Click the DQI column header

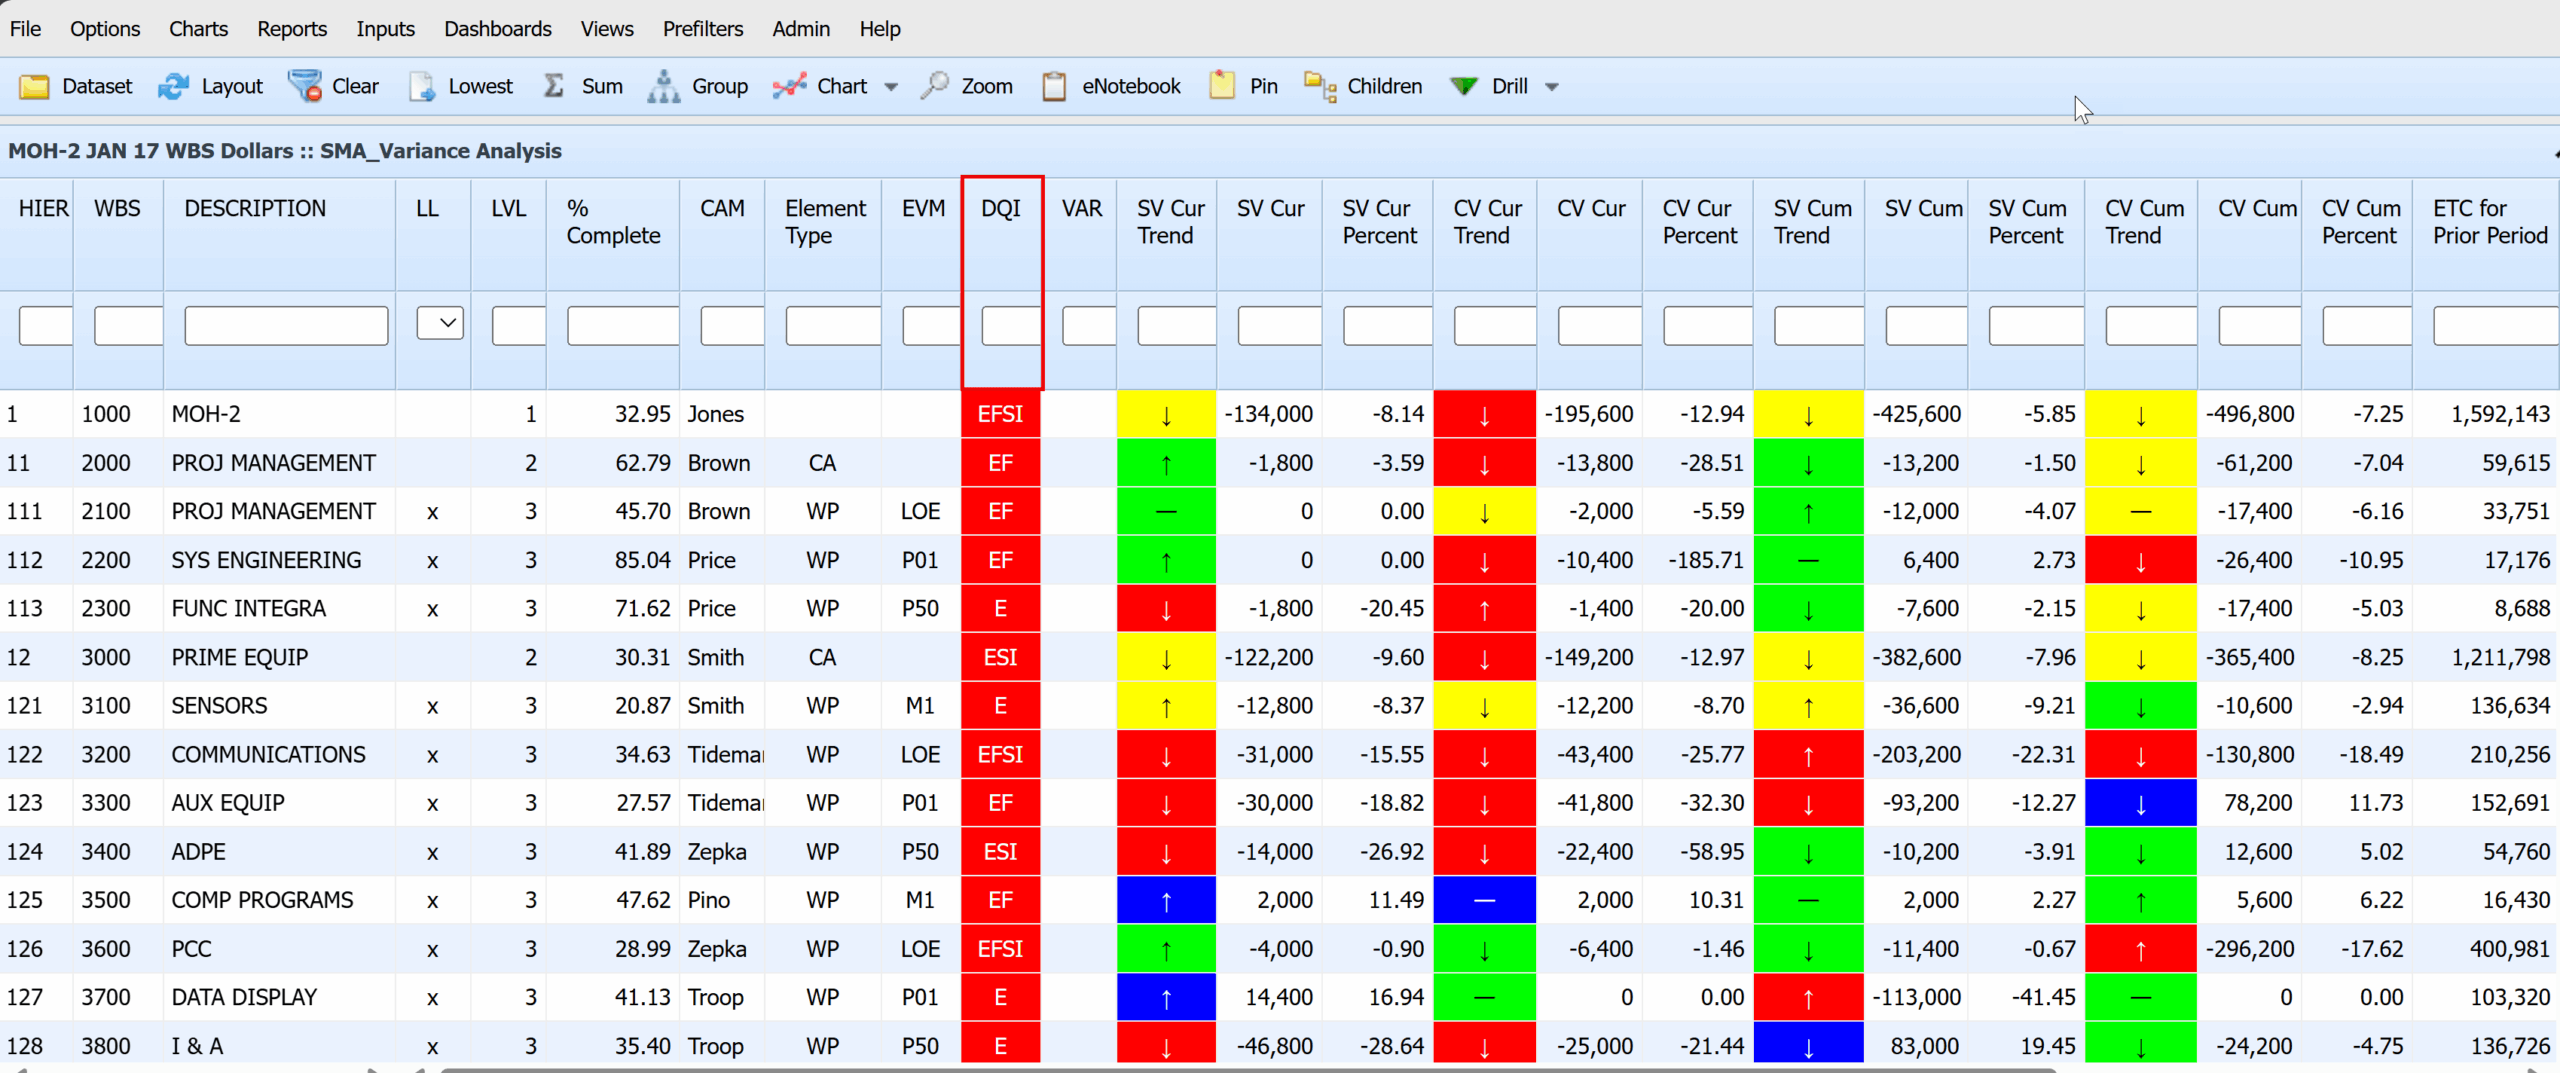[x=1001, y=208]
